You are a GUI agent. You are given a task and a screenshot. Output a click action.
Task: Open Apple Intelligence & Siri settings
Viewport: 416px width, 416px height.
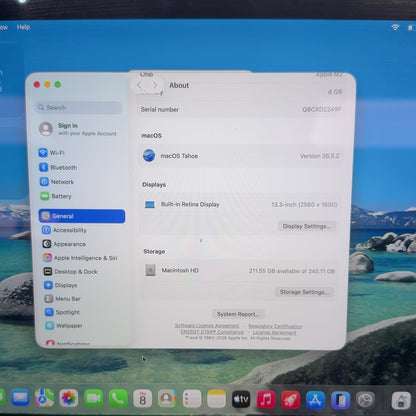[80, 258]
